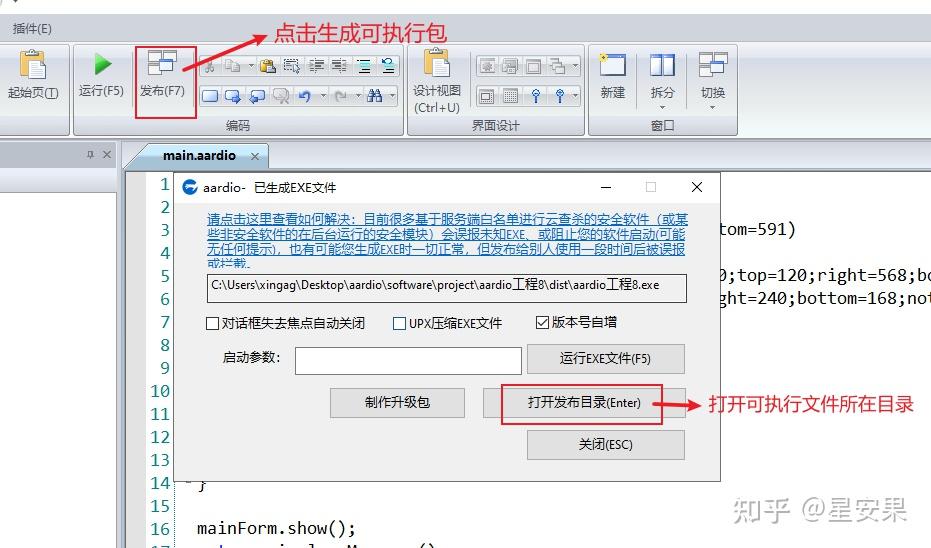Click the uncomment lines icon with arrow
Screen dimensions: 931x548
(x=388, y=66)
